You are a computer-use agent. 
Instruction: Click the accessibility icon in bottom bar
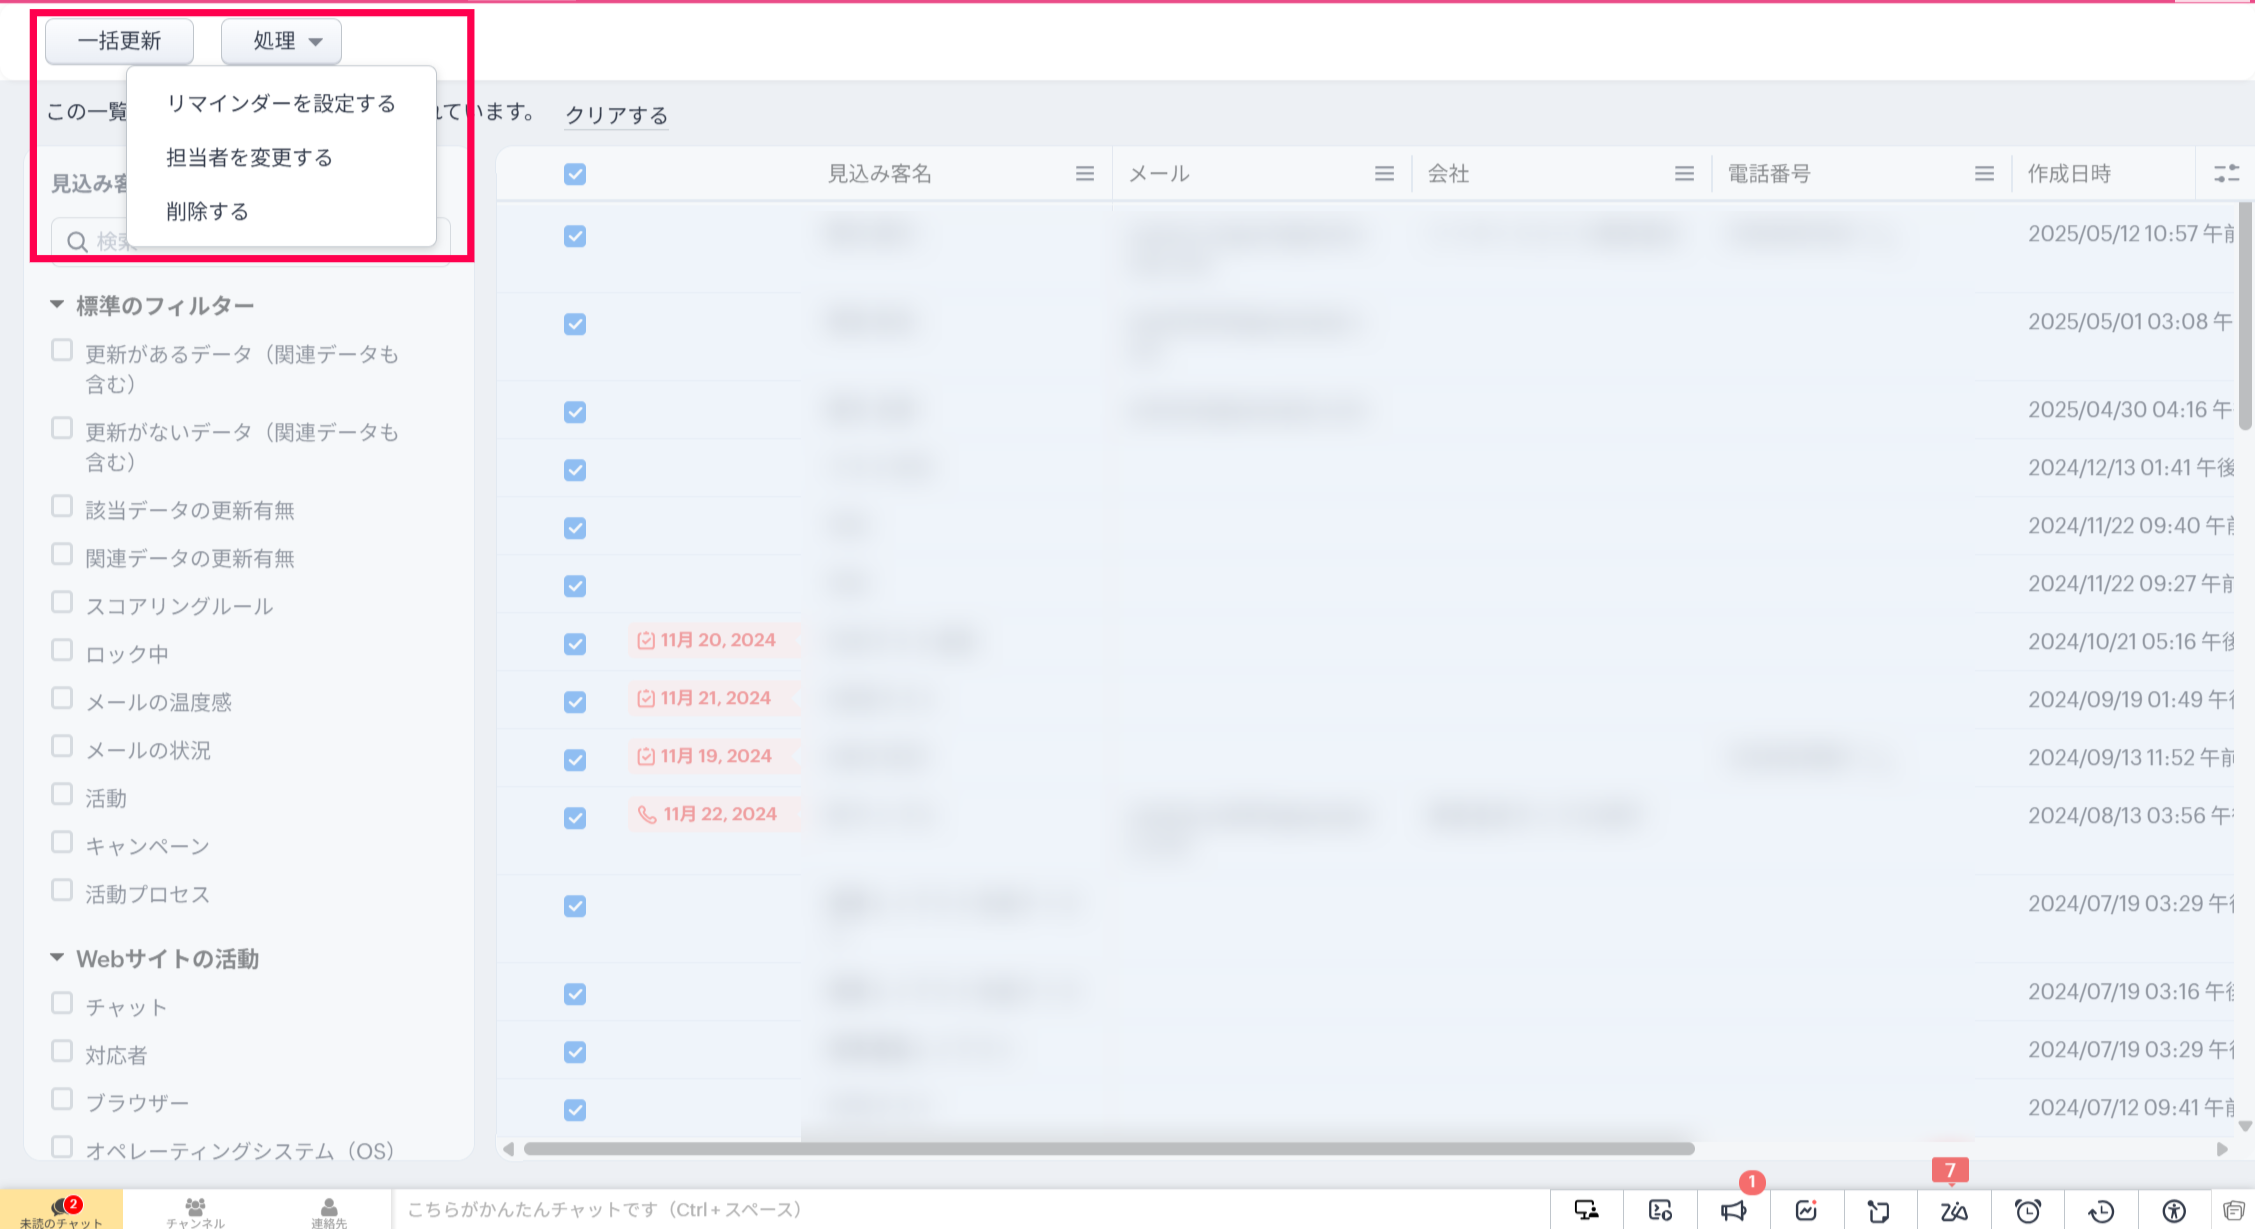coord(2174,1211)
